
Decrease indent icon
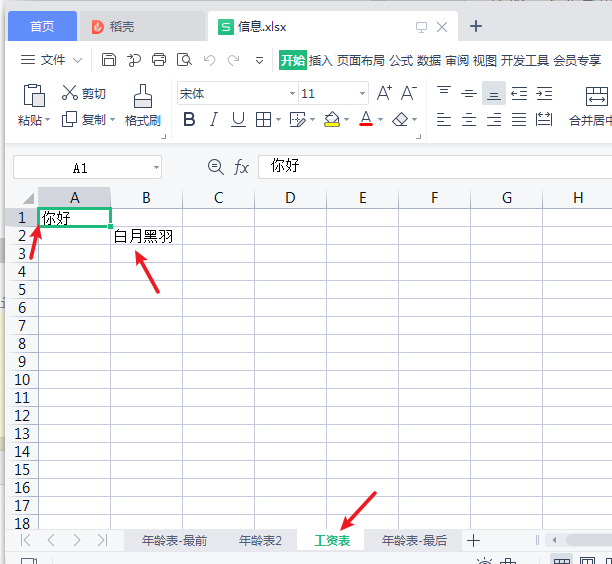pos(519,93)
